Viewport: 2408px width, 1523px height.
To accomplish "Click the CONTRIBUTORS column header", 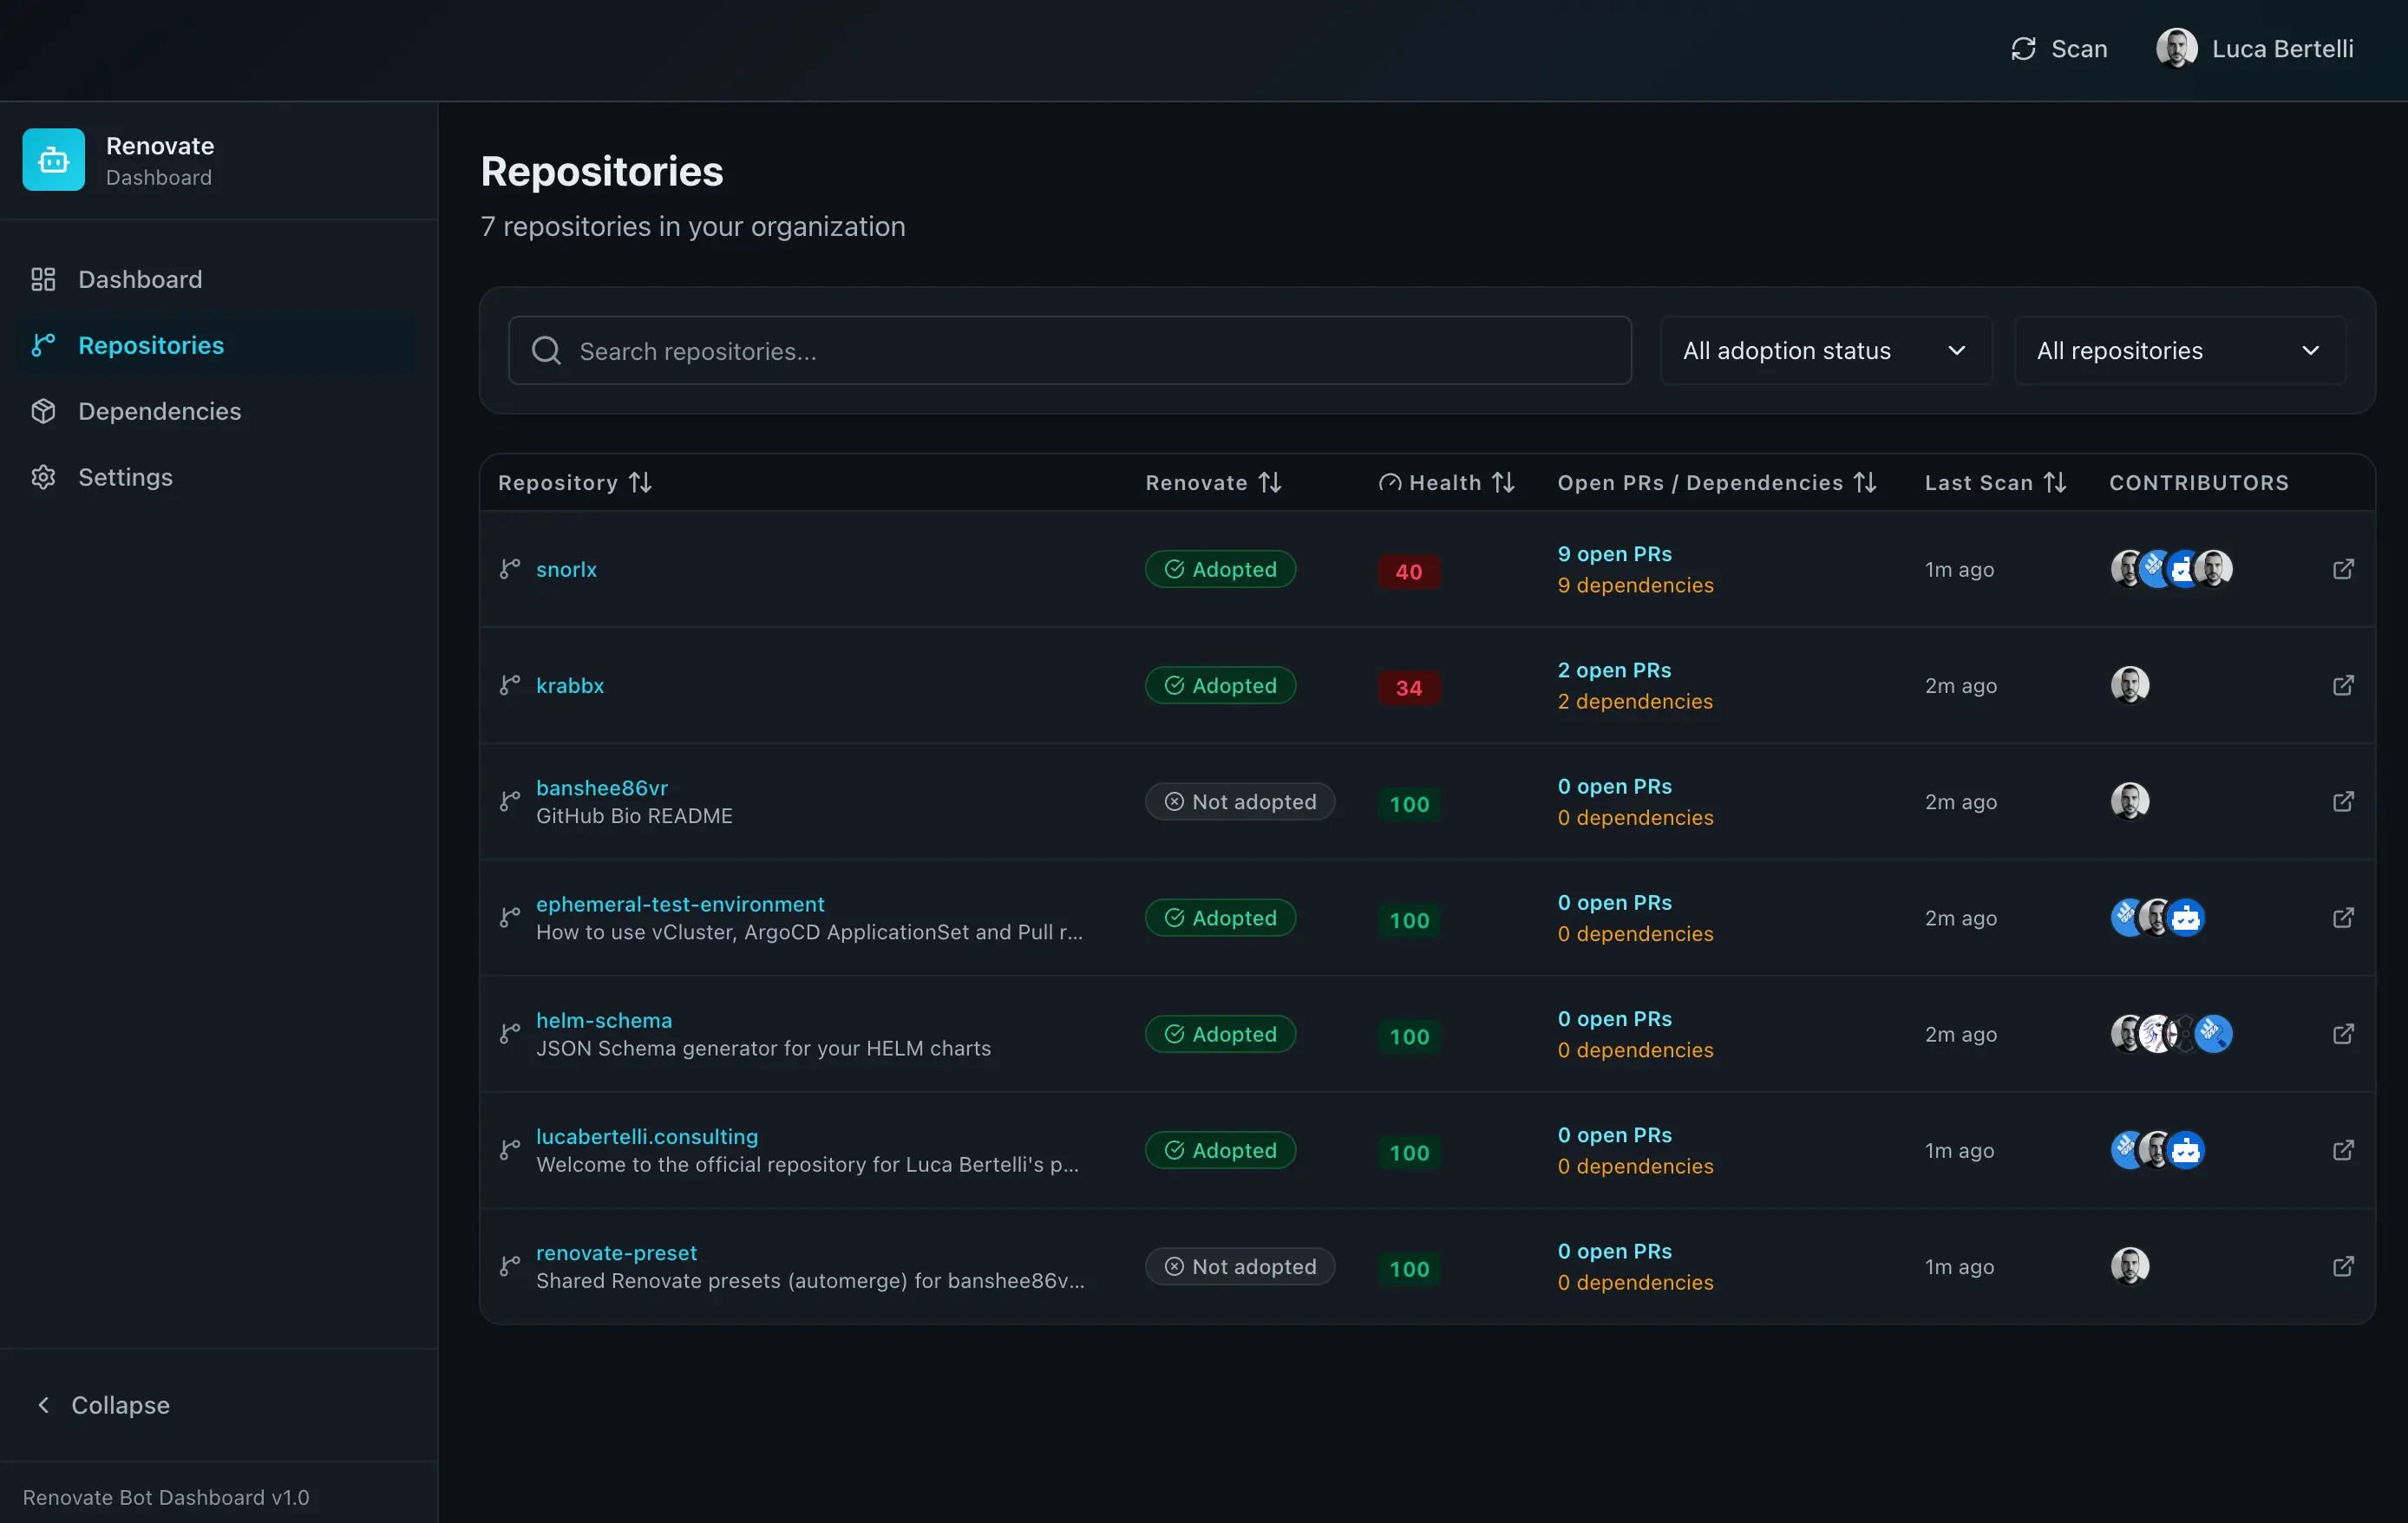I will tap(2199, 483).
